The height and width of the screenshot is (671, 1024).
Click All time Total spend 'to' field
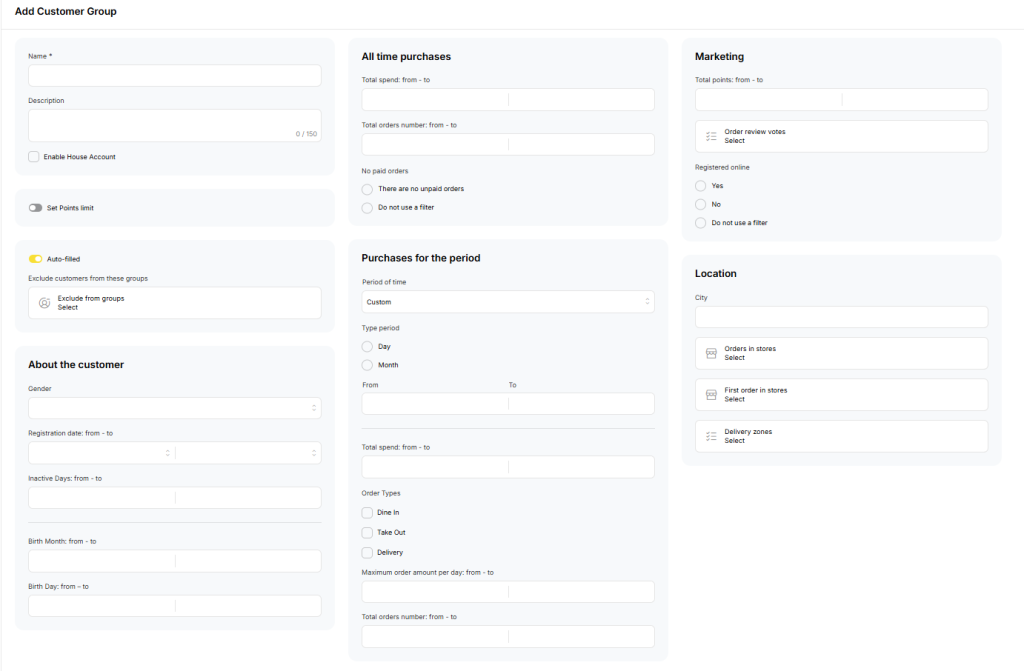[x=581, y=100]
